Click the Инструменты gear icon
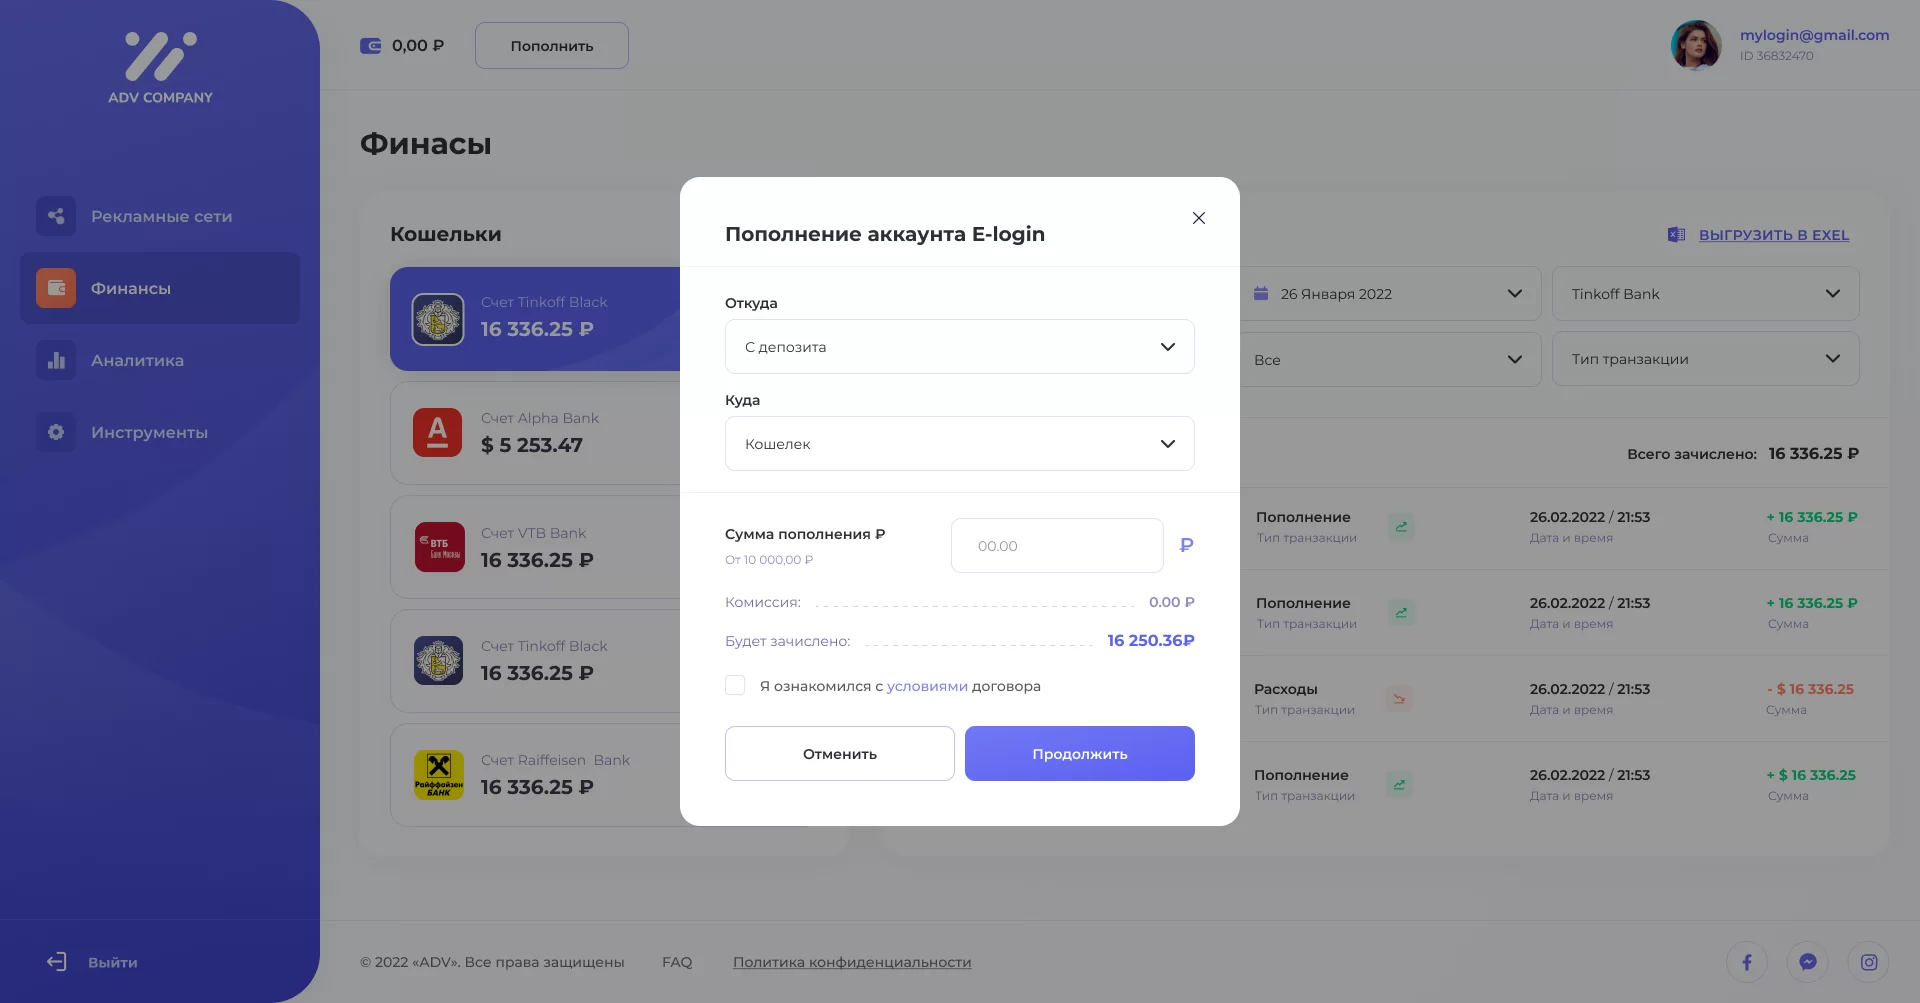This screenshot has width=1920, height=1003. pos(56,432)
